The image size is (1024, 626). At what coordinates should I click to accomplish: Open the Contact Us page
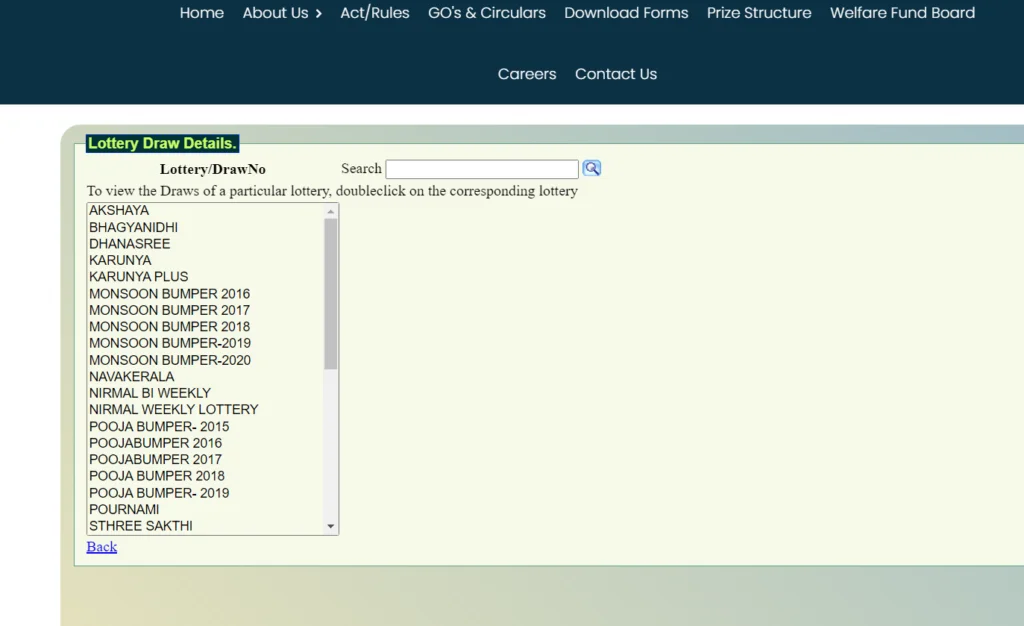[x=616, y=74]
